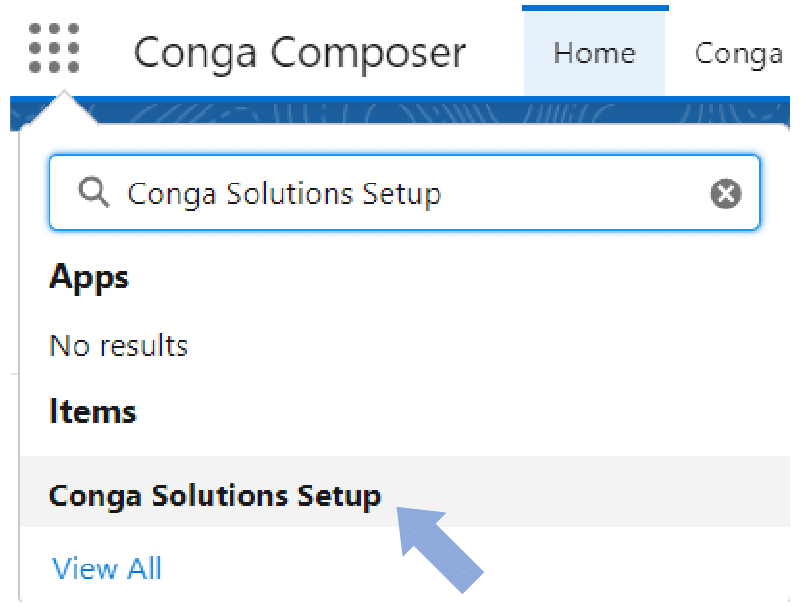Click the blue active indicator above Home
The height and width of the screenshot is (614, 812).
[594, 8]
